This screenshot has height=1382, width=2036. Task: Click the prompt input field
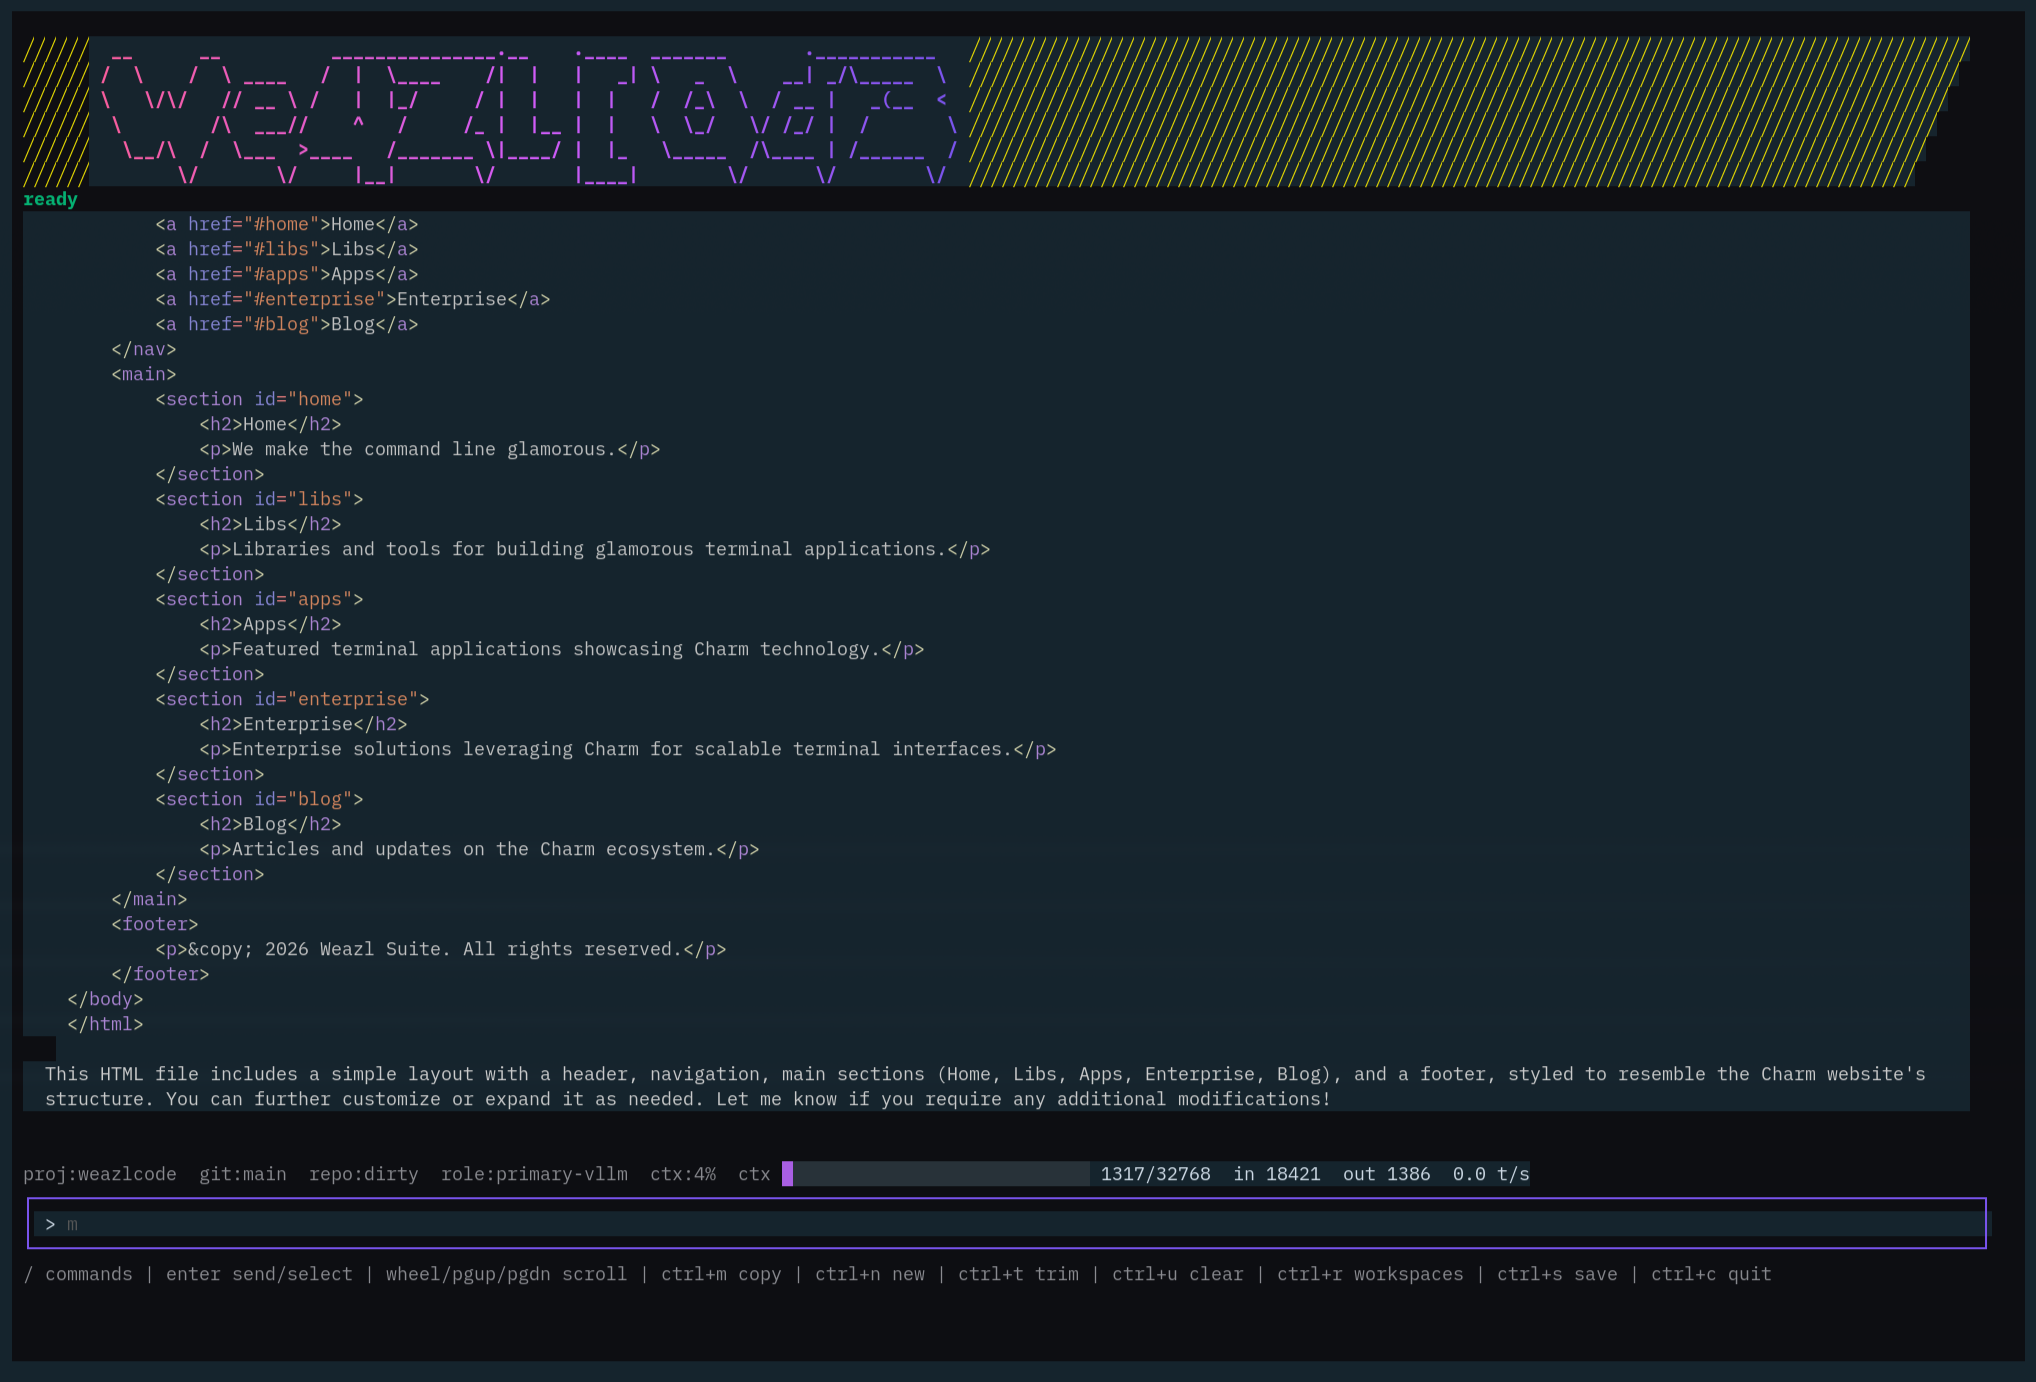point(1006,1223)
